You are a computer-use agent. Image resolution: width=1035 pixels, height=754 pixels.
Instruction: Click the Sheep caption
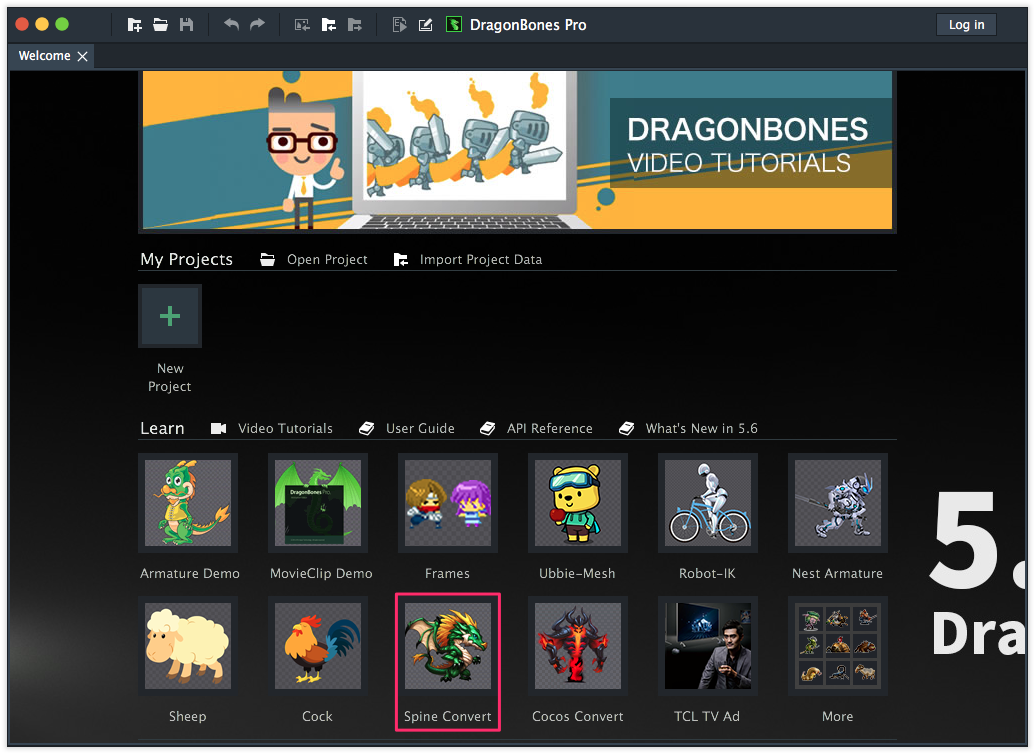coord(187,716)
